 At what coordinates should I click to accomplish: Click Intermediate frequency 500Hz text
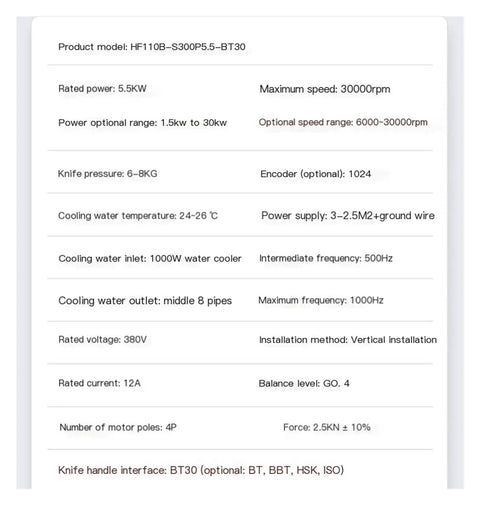coord(326,258)
